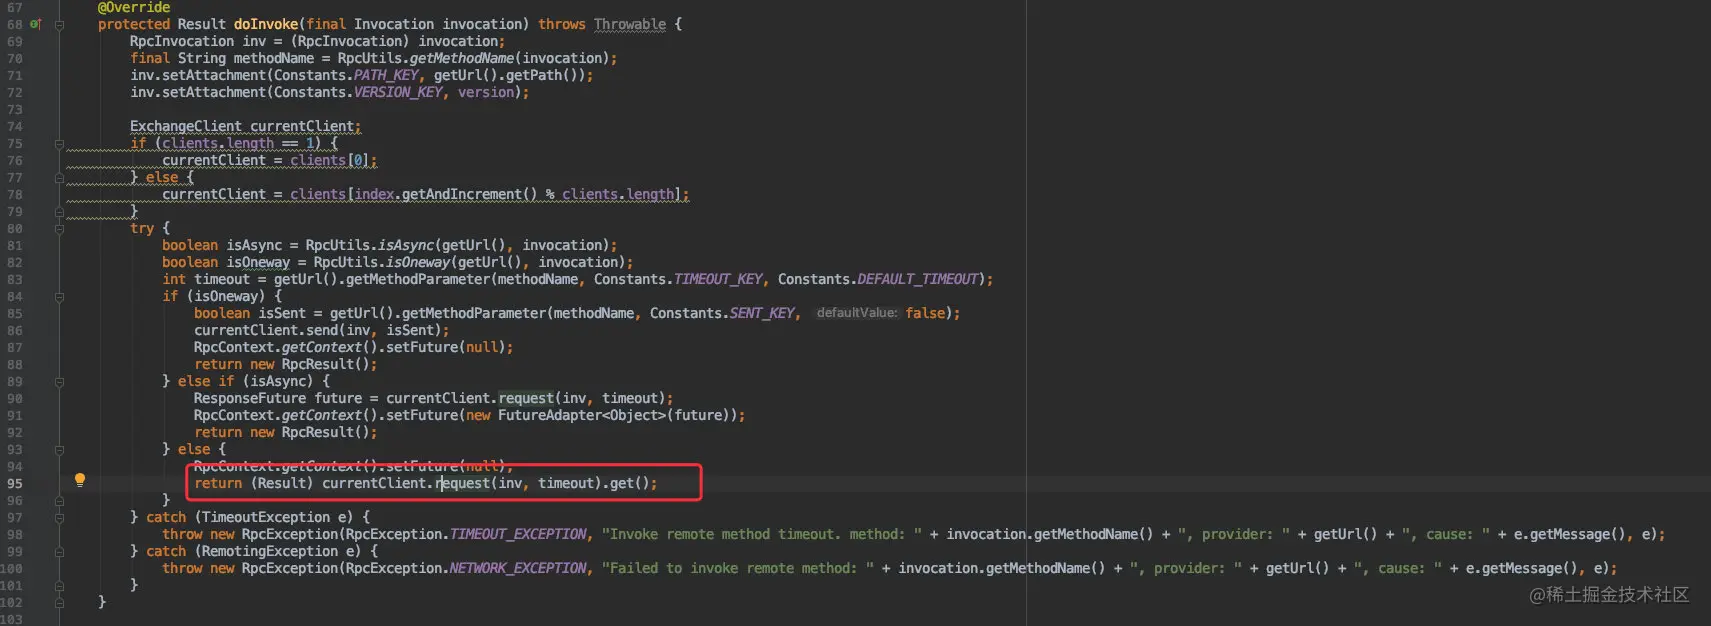Fold the if (clients.length == 1) block
The width and height of the screenshot is (1711, 626).
tap(59, 143)
